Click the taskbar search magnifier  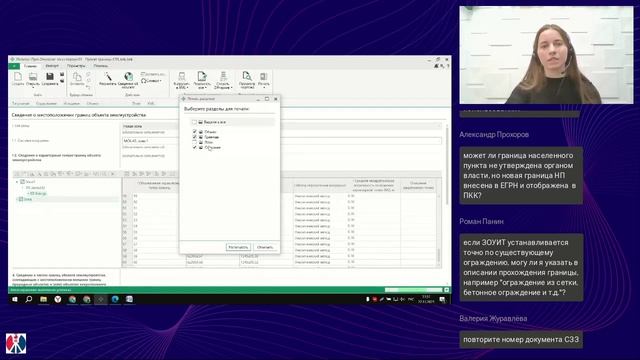[29, 299]
